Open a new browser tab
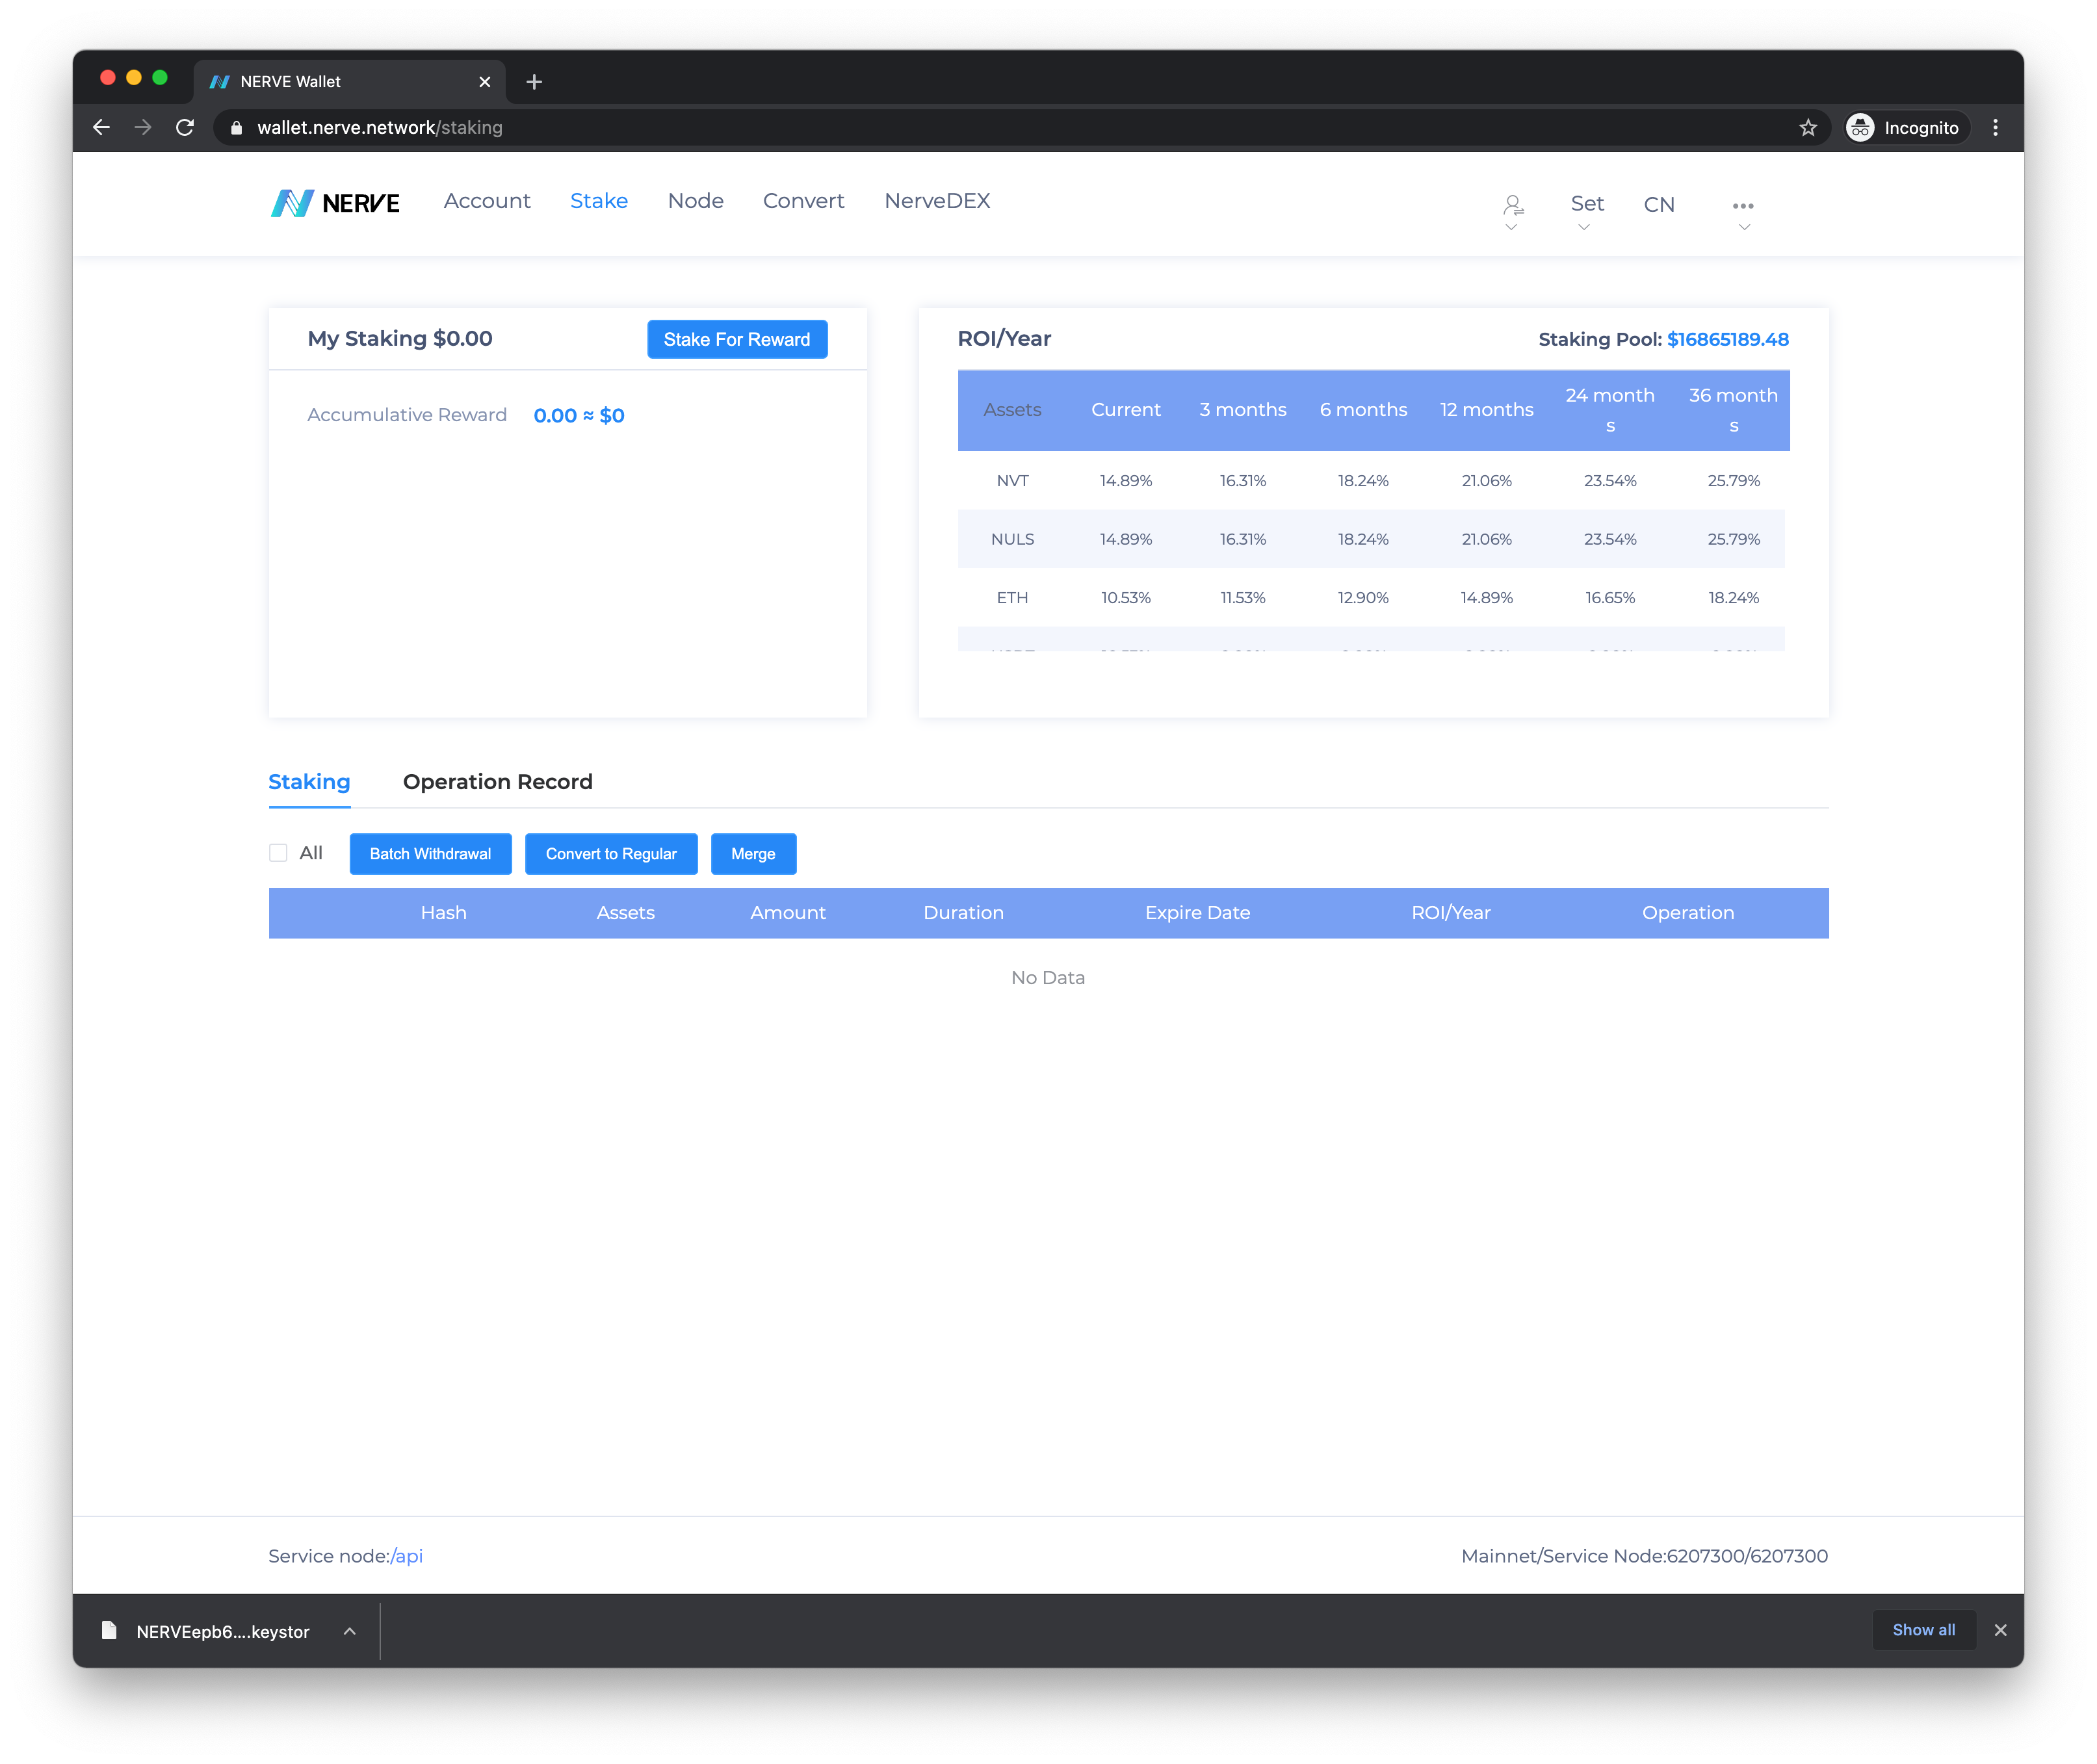2097x1764 pixels. (x=534, y=82)
